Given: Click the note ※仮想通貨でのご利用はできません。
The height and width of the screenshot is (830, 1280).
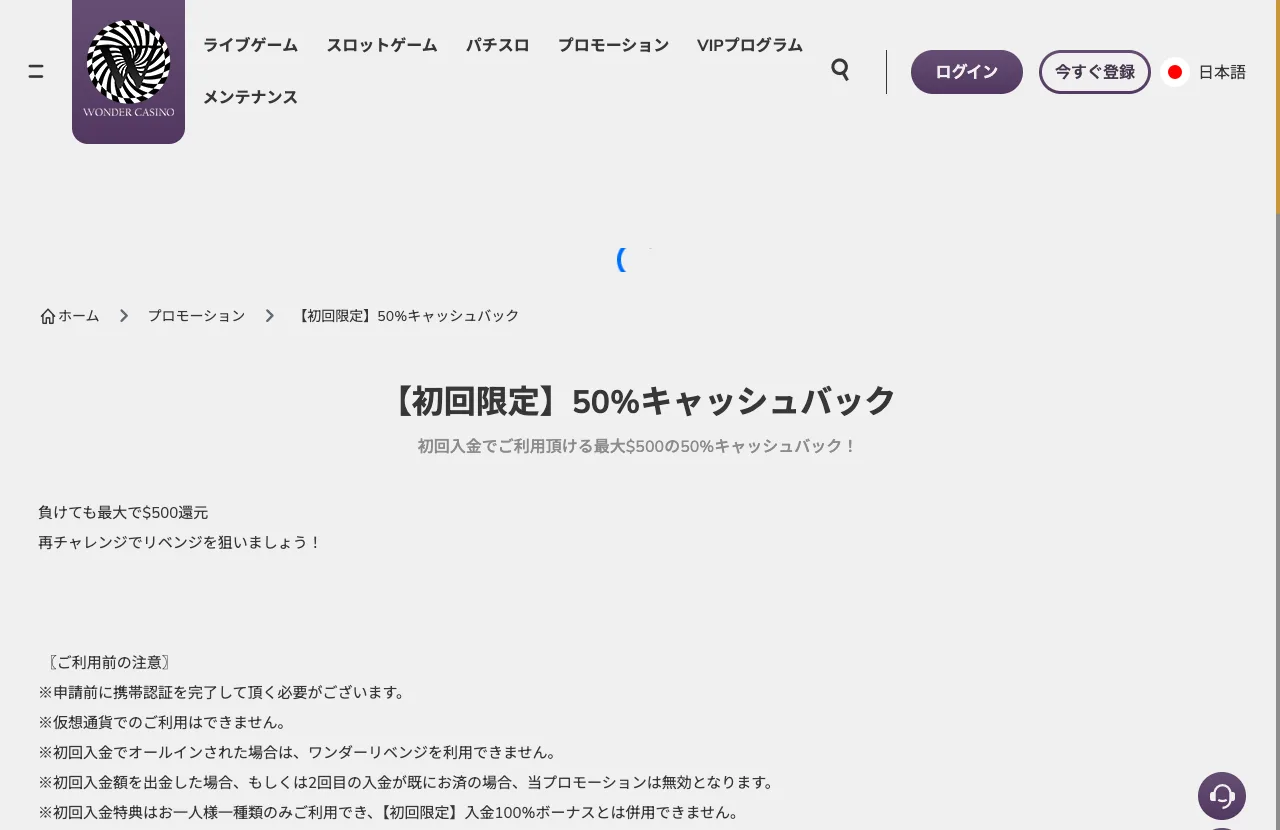Looking at the screenshot, I should click(164, 722).
